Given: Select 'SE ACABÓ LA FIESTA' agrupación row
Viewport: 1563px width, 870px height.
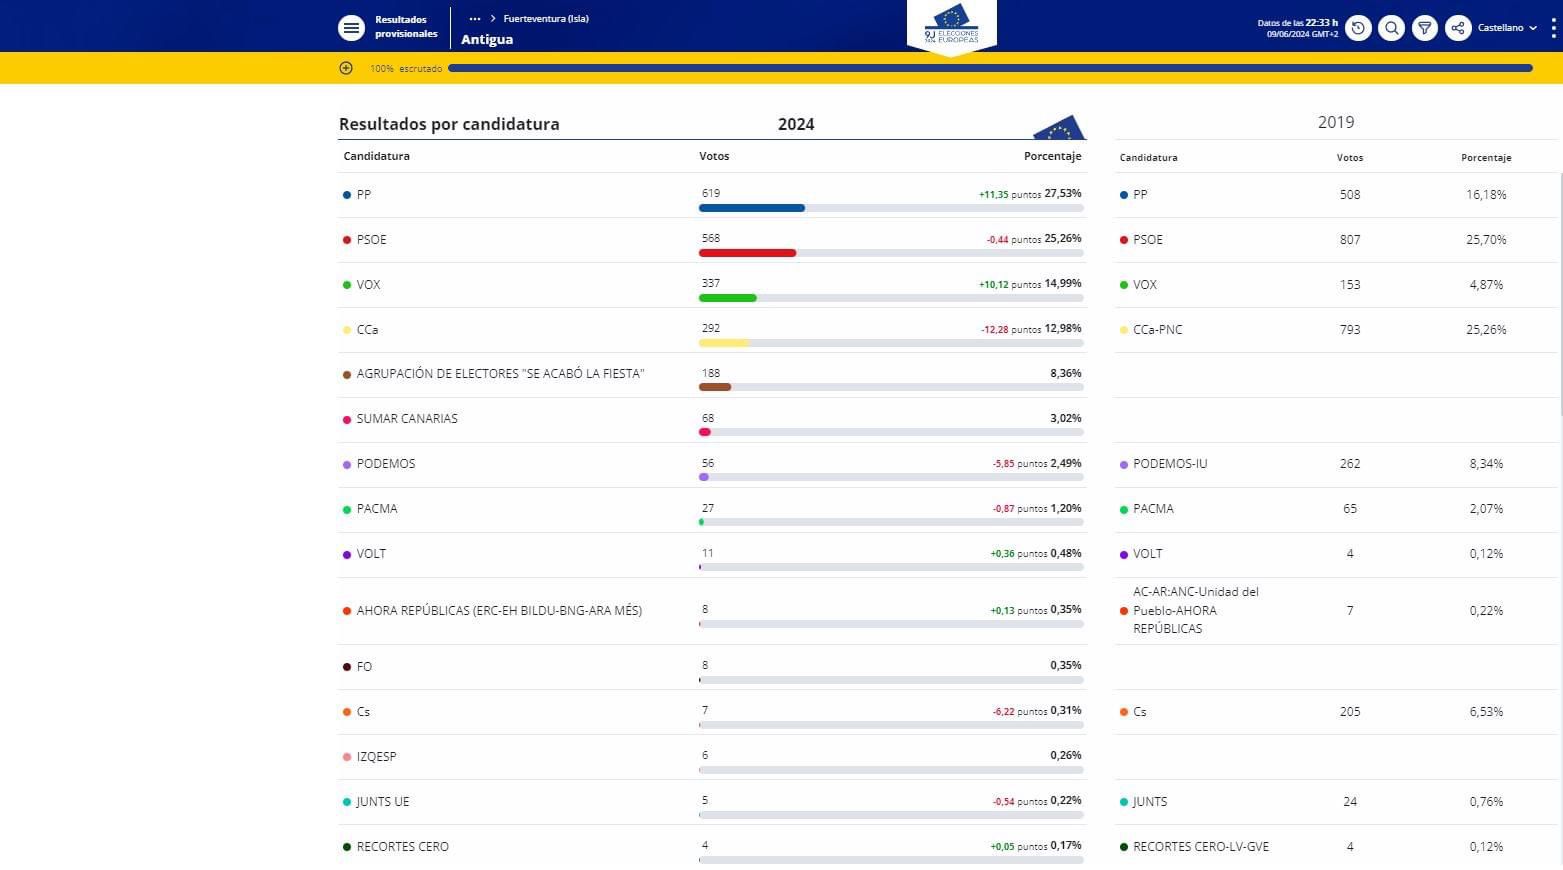Looking at the screenshot, I should 712,375.
